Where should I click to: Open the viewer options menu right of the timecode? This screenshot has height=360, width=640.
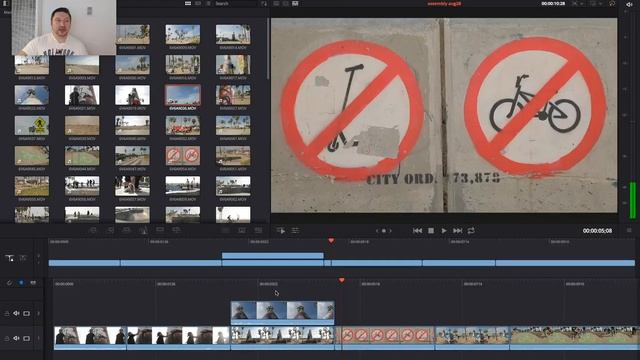[x=629, y=231]
